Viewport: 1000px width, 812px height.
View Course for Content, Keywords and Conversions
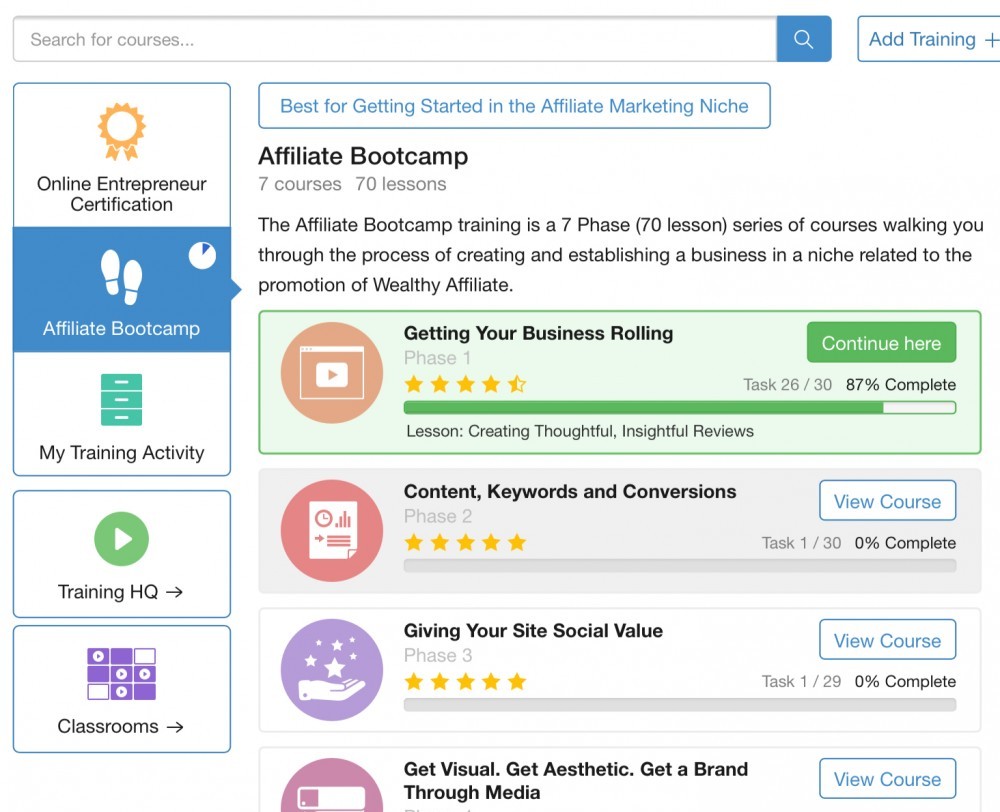click(x=887, y=501)
